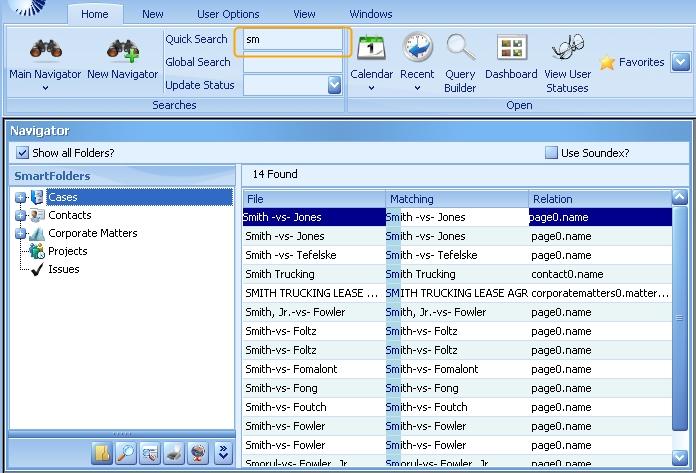The height and width of the screenshot is (473, 696).
Task: Select Smith, Jr.-vs- Fowler row
Action: [457, 312]
